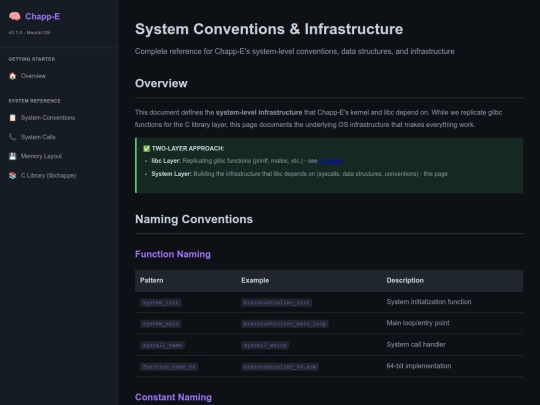Click the TWO-LAYER APPROACH callout title
Screen dimensions: 540x405
click(x=188, y=148)
